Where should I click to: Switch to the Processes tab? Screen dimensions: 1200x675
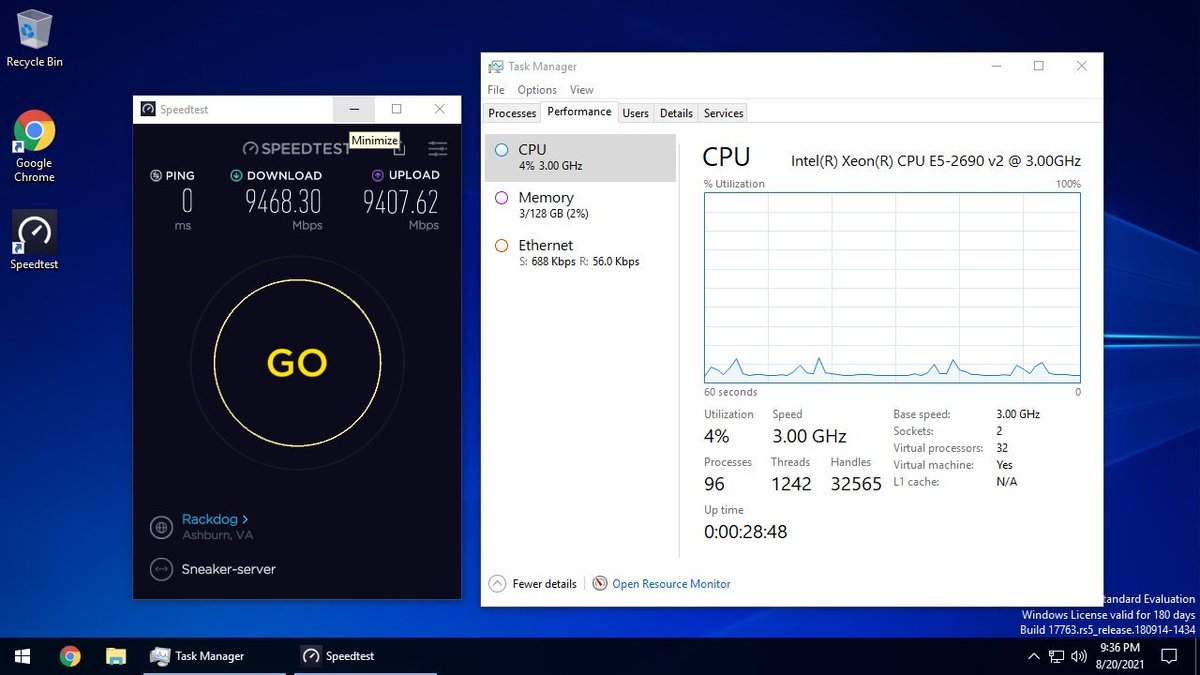tap(512, 113)
